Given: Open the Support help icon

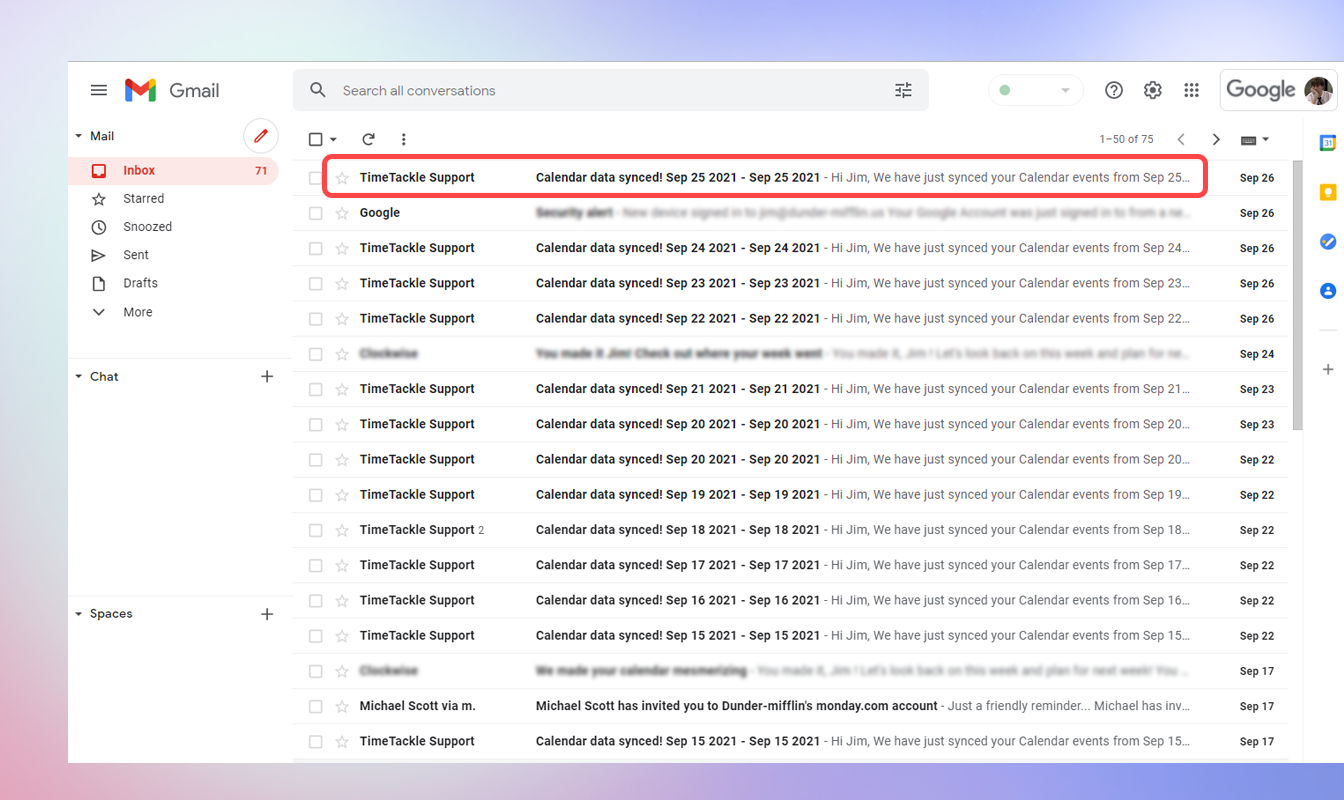Looking at the screenshot, I should pos(1114,90).
